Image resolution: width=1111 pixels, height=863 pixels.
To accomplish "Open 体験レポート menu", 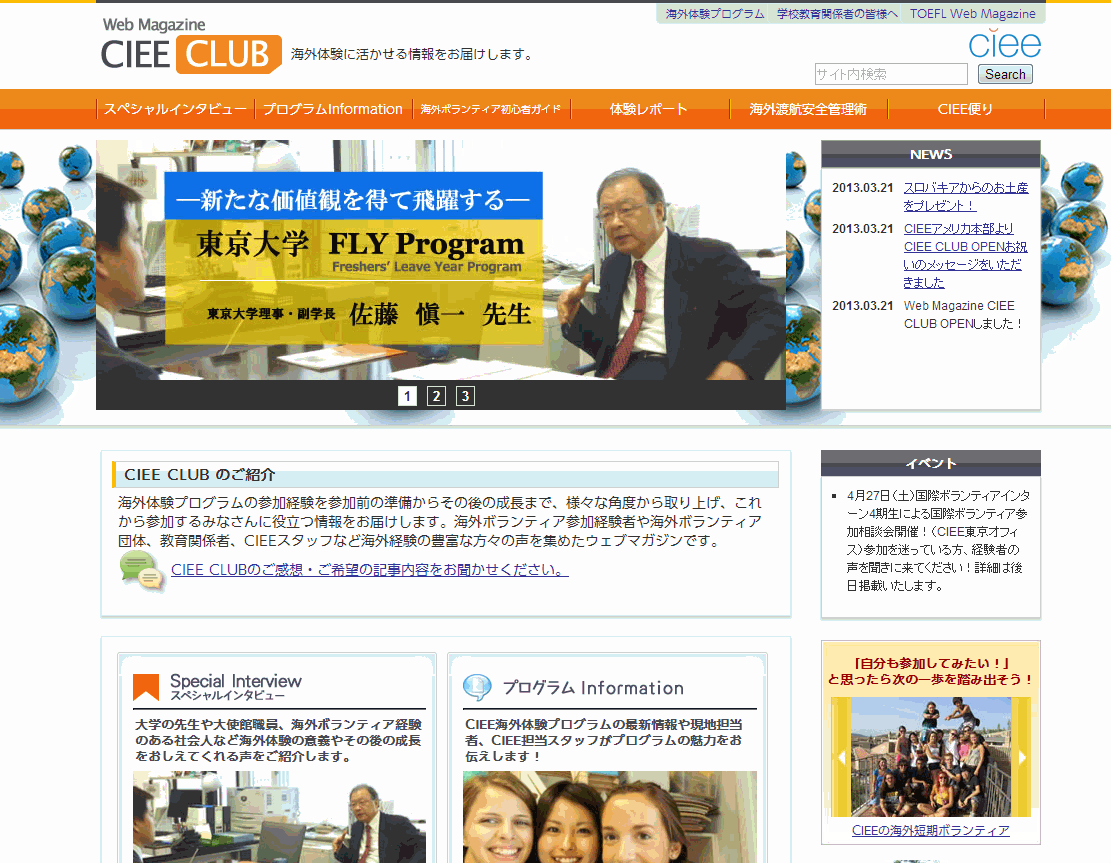I will [x=649, y=109].
